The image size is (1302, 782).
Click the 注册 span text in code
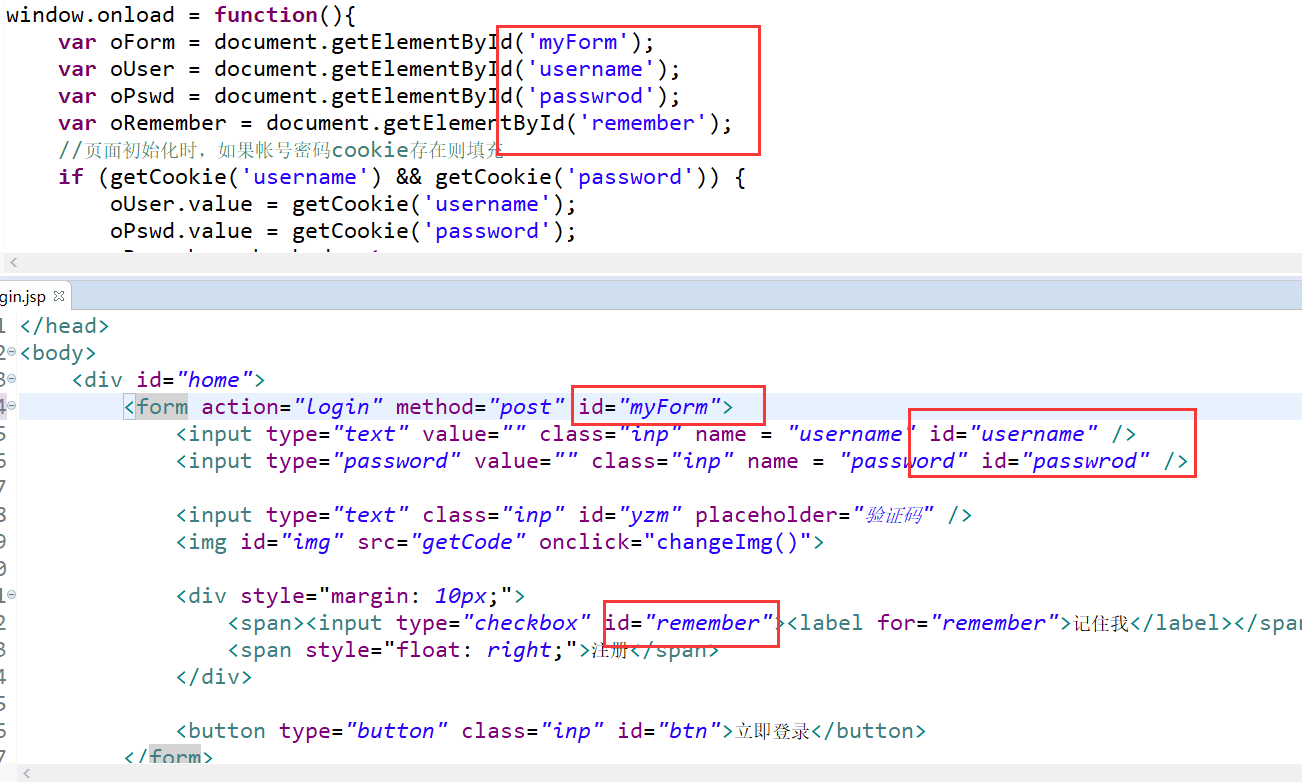click(610, 650)
